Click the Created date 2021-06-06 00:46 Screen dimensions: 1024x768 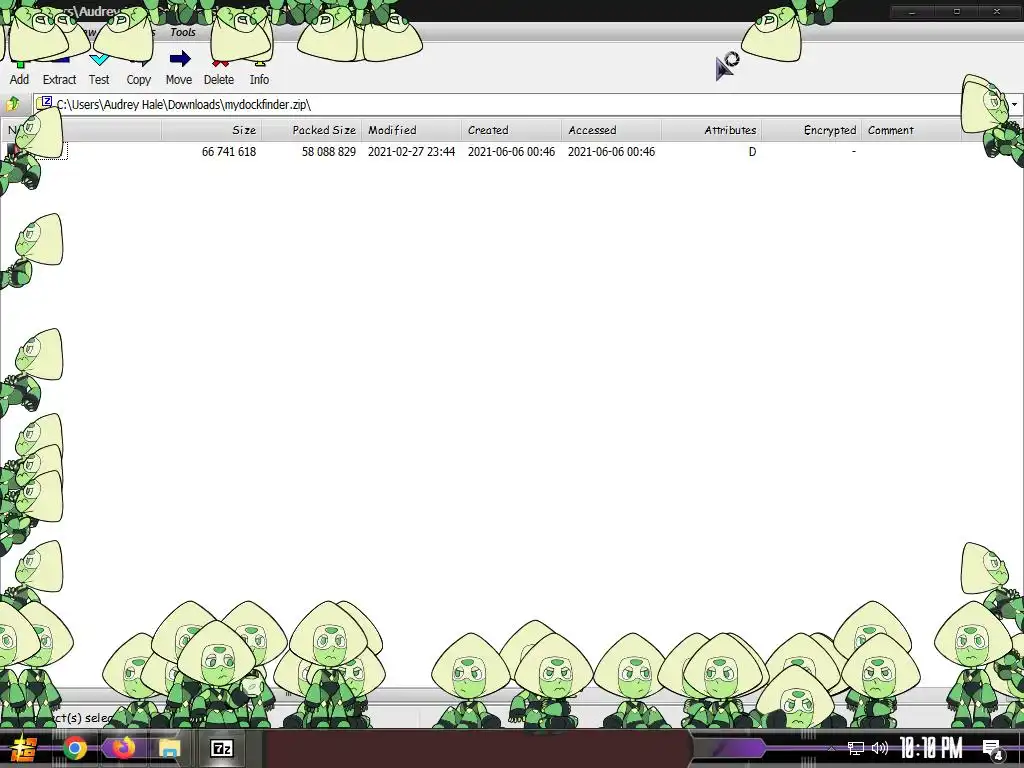[511, 152]
